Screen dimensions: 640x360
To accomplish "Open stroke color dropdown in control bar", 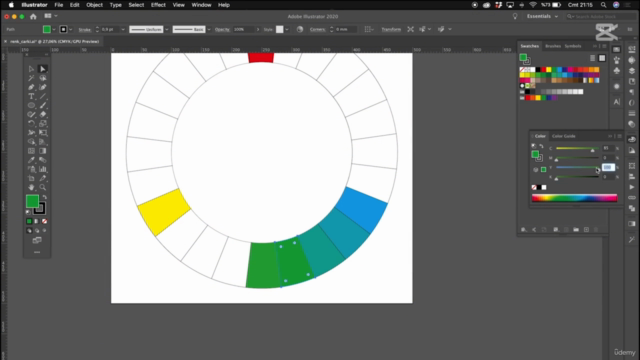I will pos(71,29).
